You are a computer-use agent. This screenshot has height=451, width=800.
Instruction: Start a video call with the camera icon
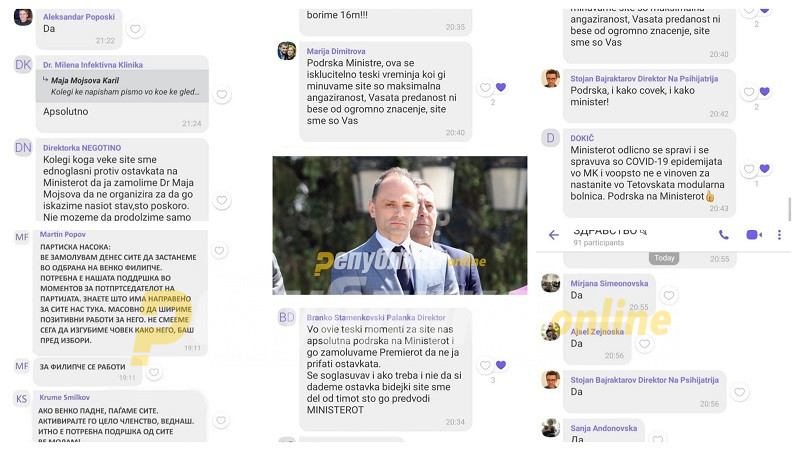click(x=754, y=235)
